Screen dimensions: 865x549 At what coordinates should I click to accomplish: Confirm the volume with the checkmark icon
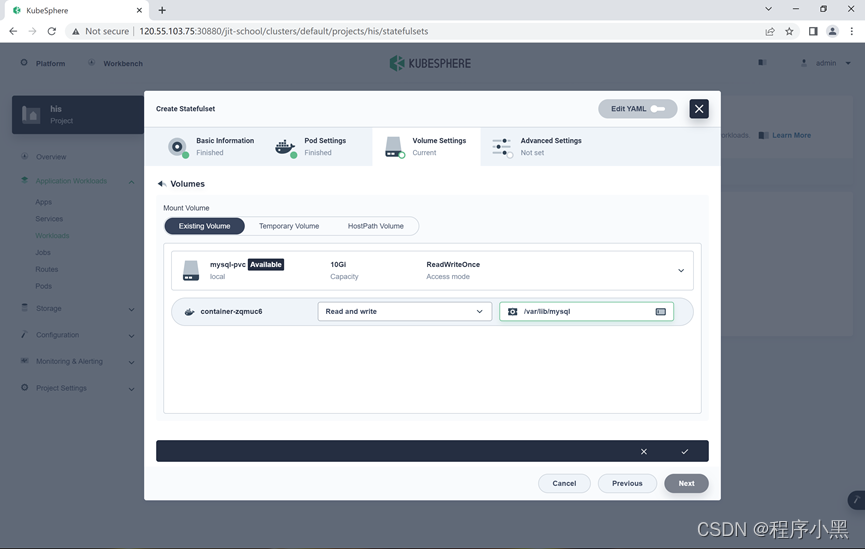pyautogui.click(x=685, y=451)
